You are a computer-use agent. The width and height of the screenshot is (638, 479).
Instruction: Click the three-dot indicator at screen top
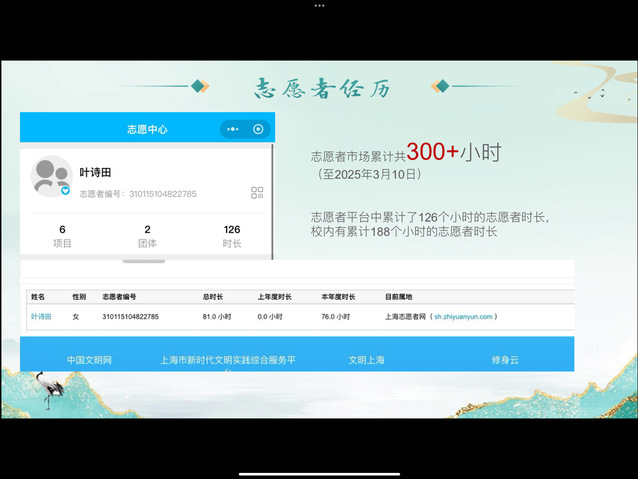(319, 5)
